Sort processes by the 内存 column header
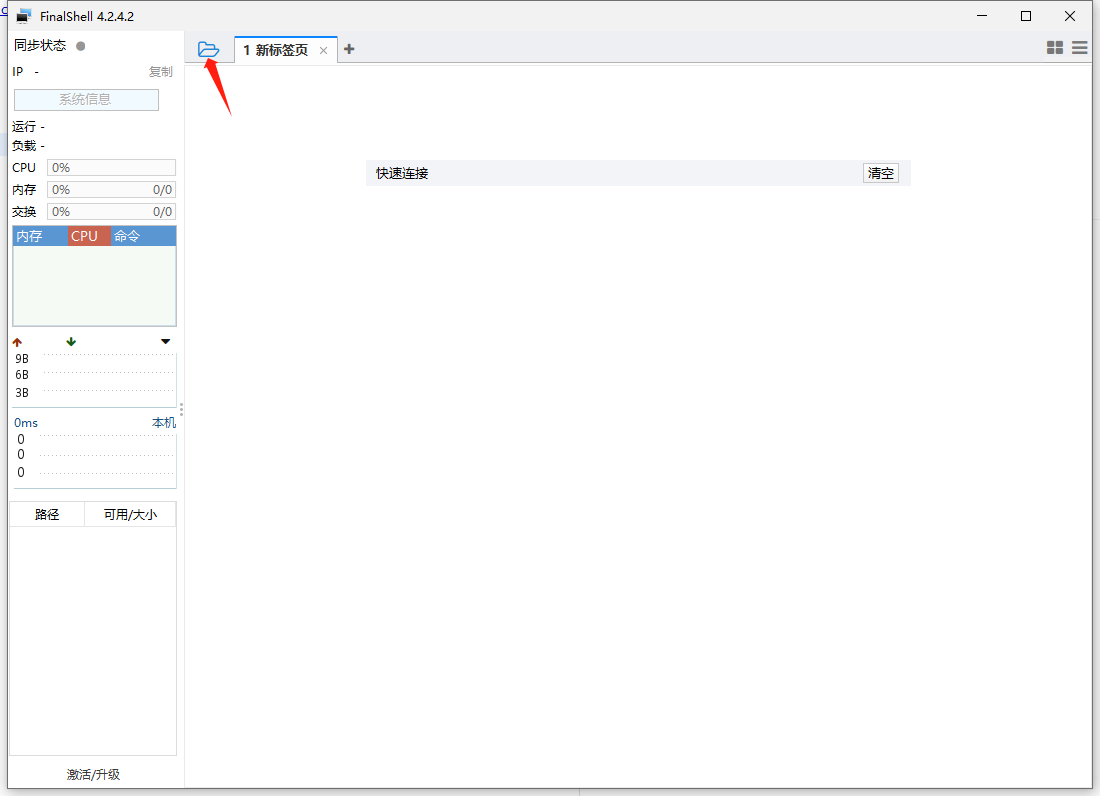This screenshot has width=1100, height=796. click(30, 236)
